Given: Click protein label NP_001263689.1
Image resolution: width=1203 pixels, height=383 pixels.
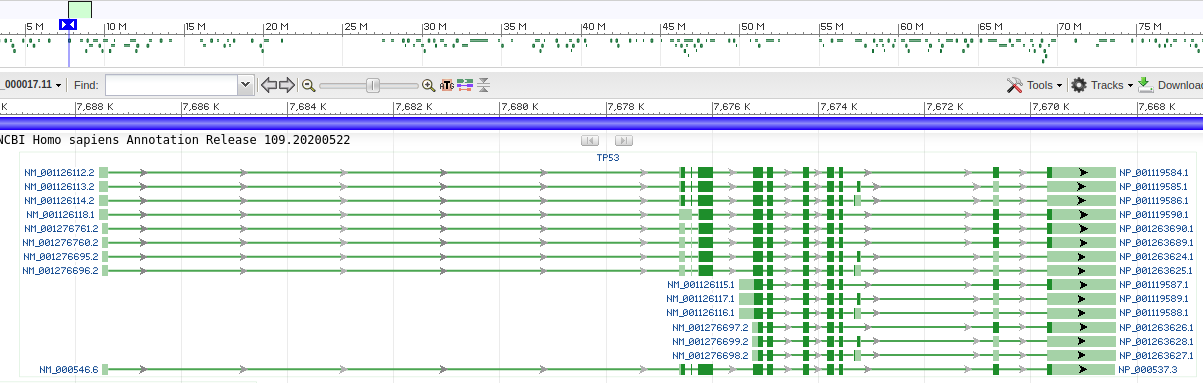Looking at the screenshot, I should (x=1156, y=243).
